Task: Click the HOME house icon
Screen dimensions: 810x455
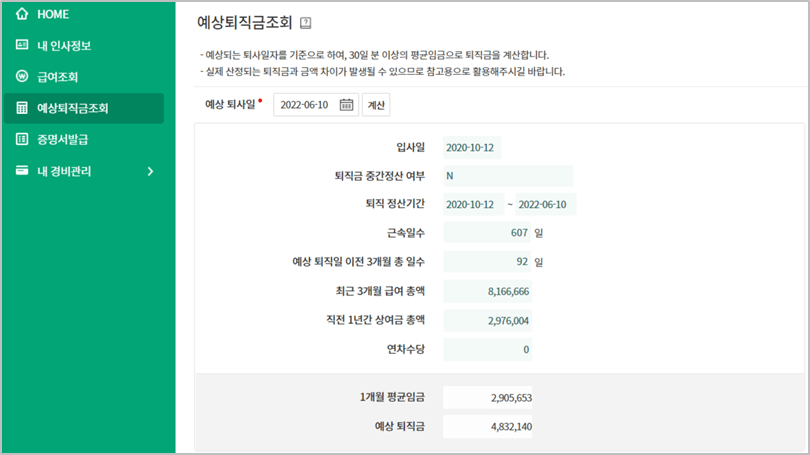Action: [x=22, y=13]
